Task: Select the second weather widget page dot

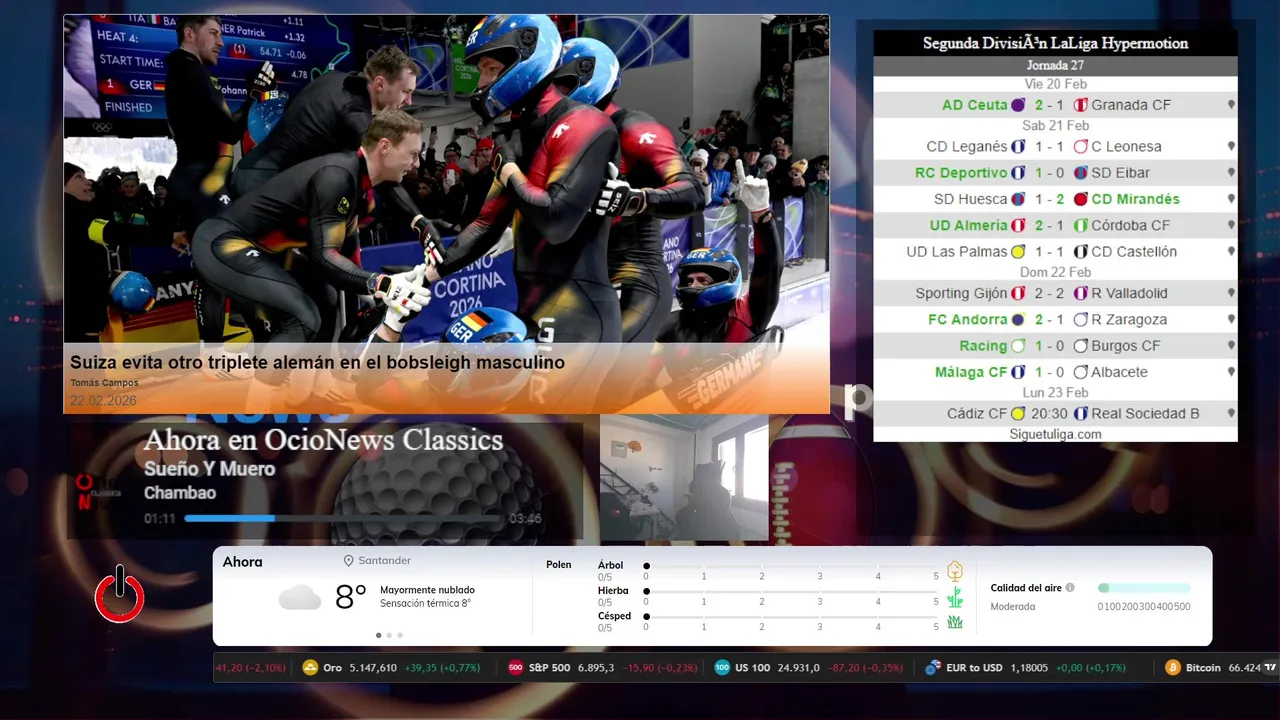Action: pyautogui.click(x=389, y=635)
